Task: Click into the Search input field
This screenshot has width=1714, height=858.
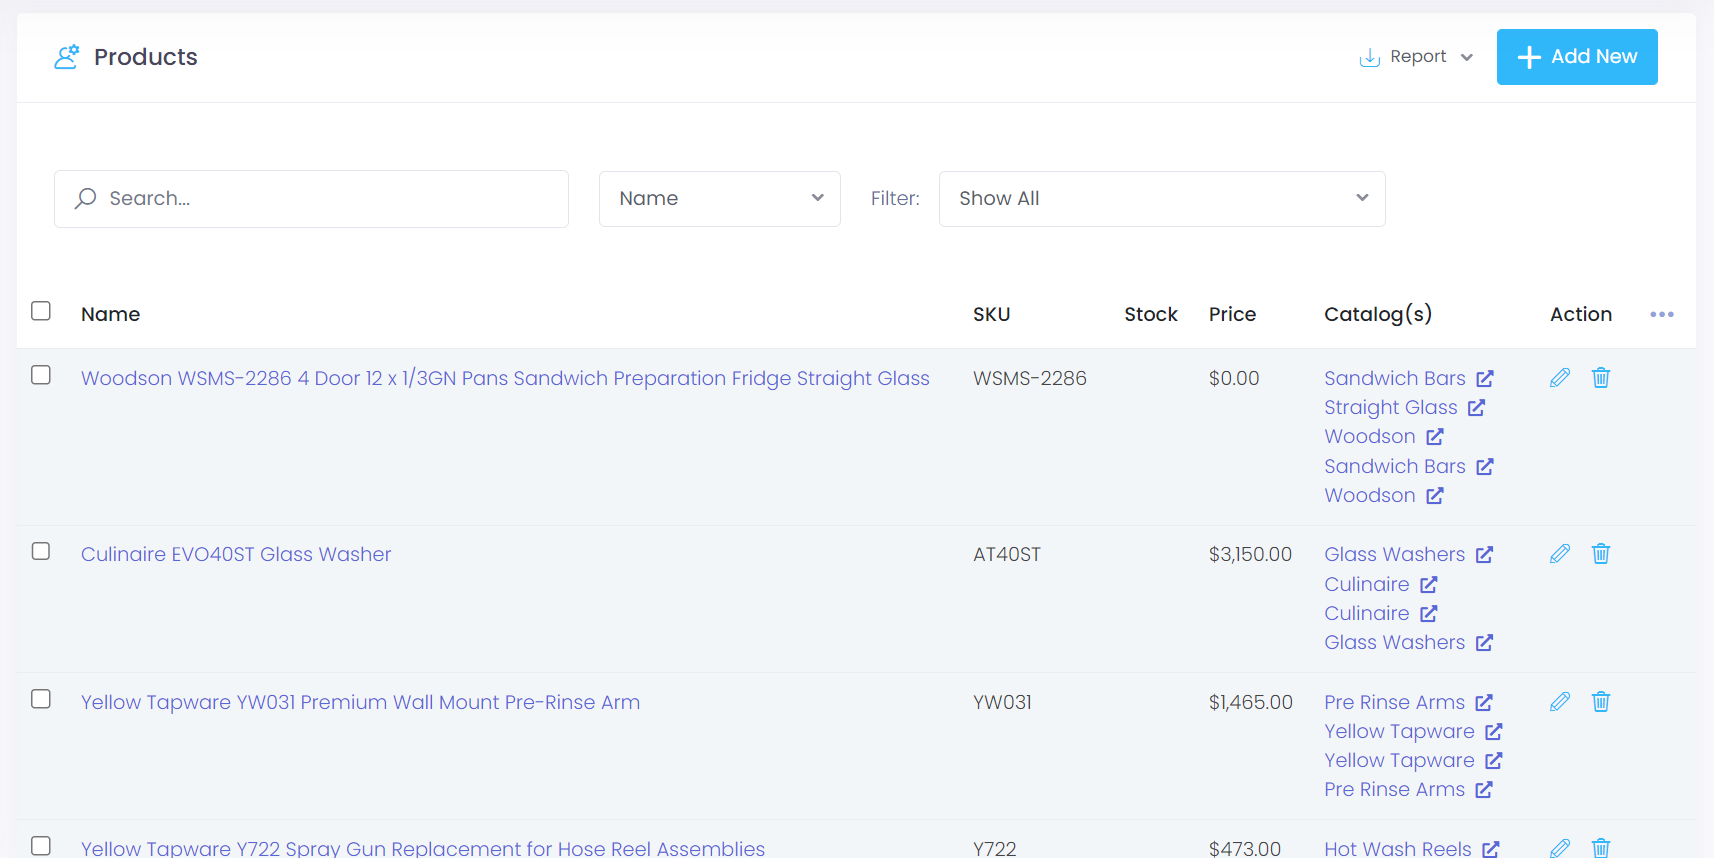Action: tap(311, 199)
